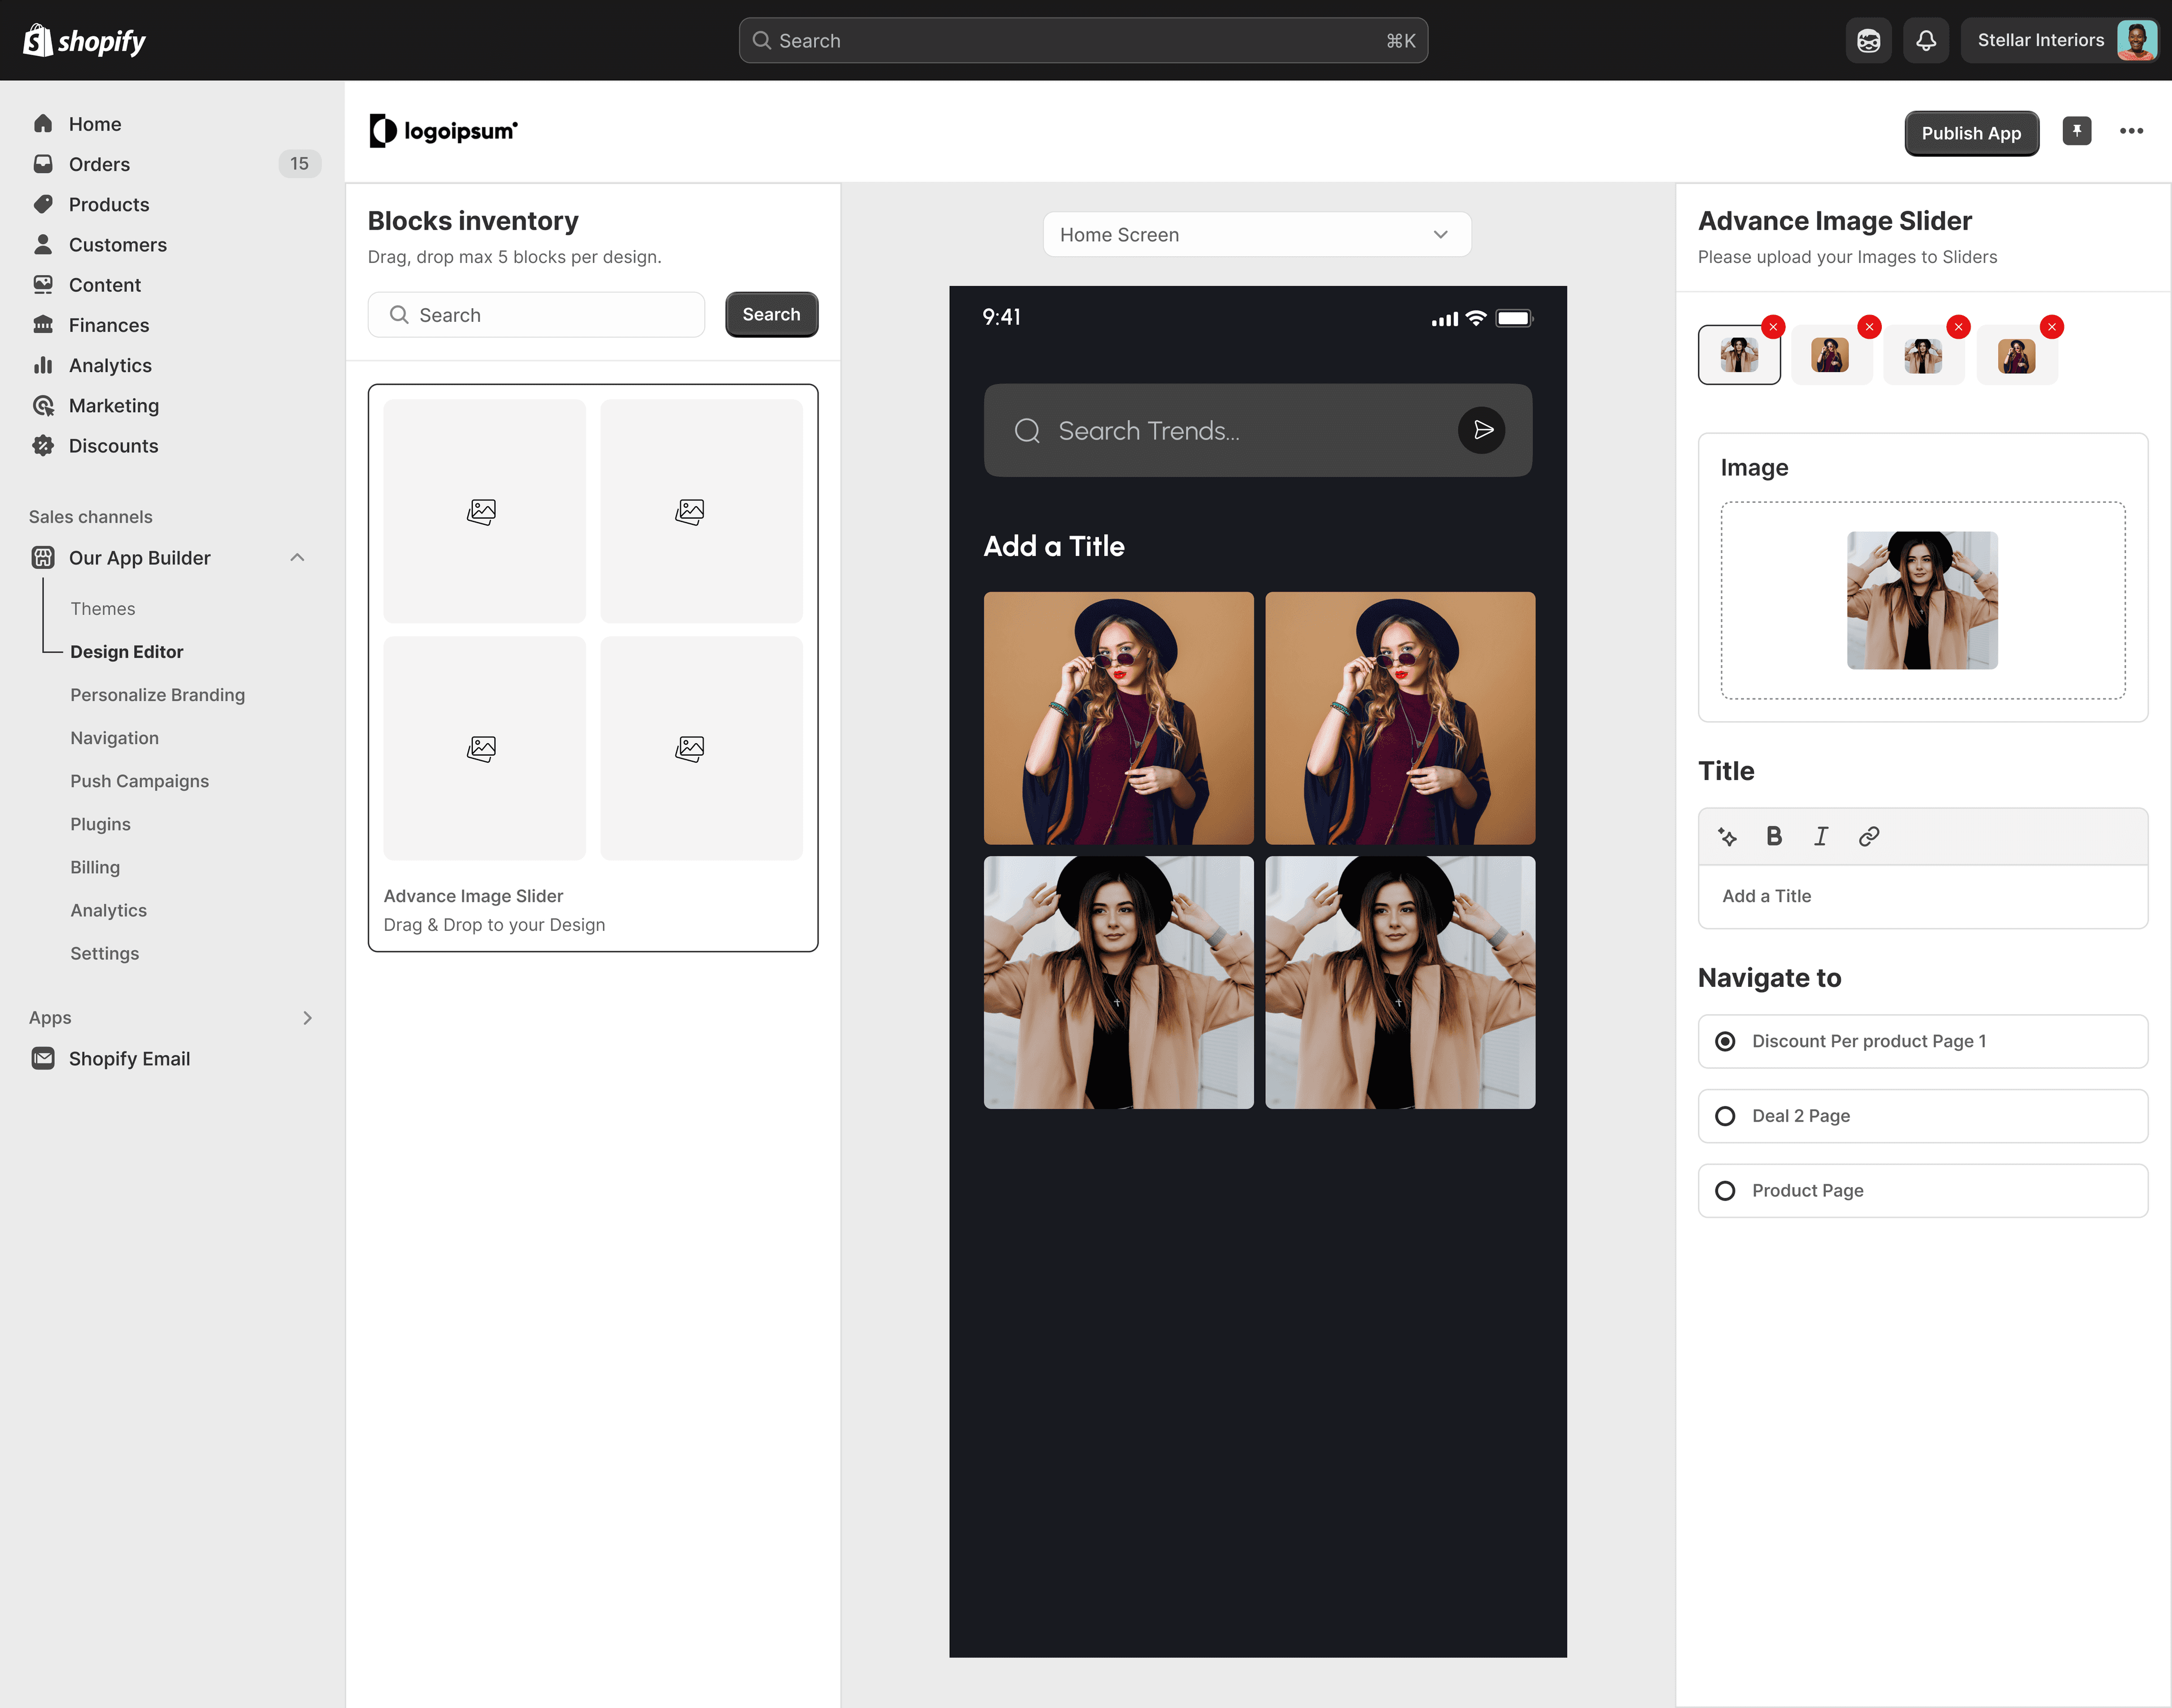Click the Italic formatting icon
Image resolution: width=2172 pixels, height=1708 pixels.
tap(1821, 836)
